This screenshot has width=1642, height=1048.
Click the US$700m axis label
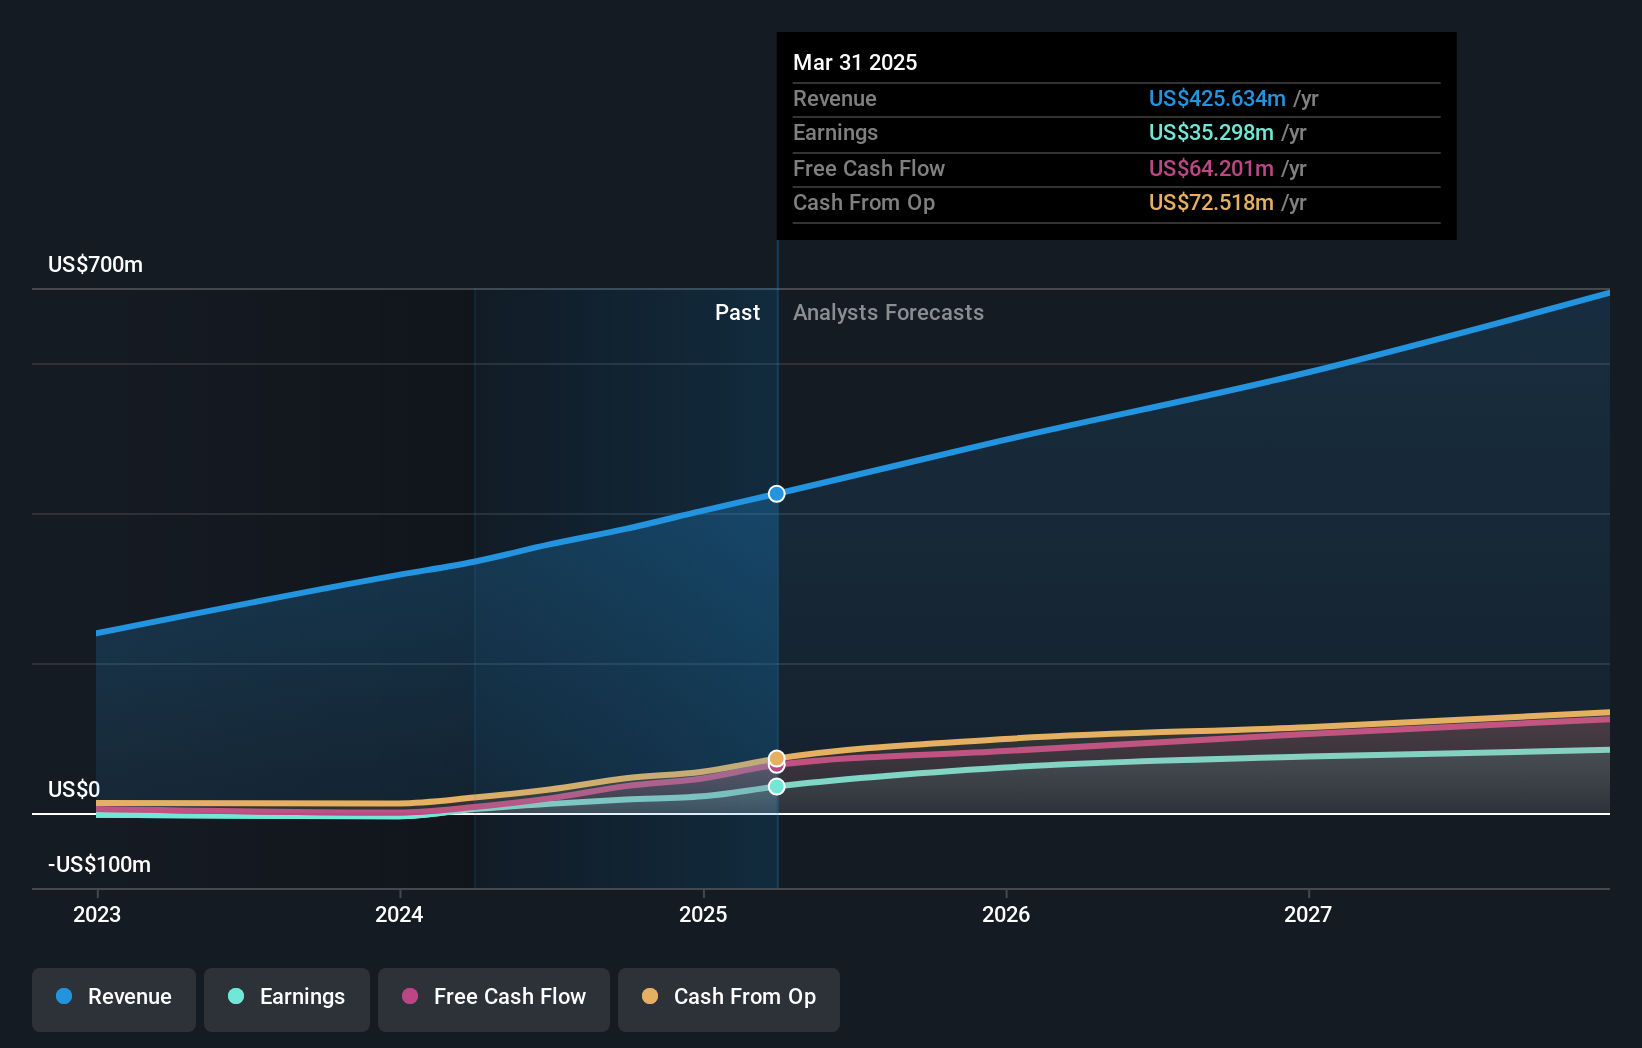tap(96, 265)
